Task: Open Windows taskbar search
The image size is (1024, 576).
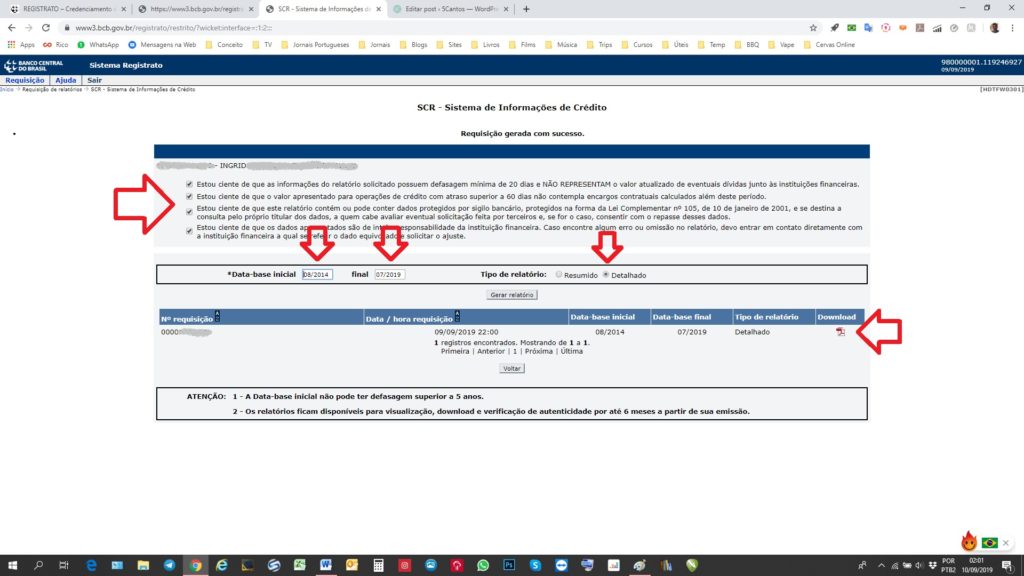Action: click(38, 565)
